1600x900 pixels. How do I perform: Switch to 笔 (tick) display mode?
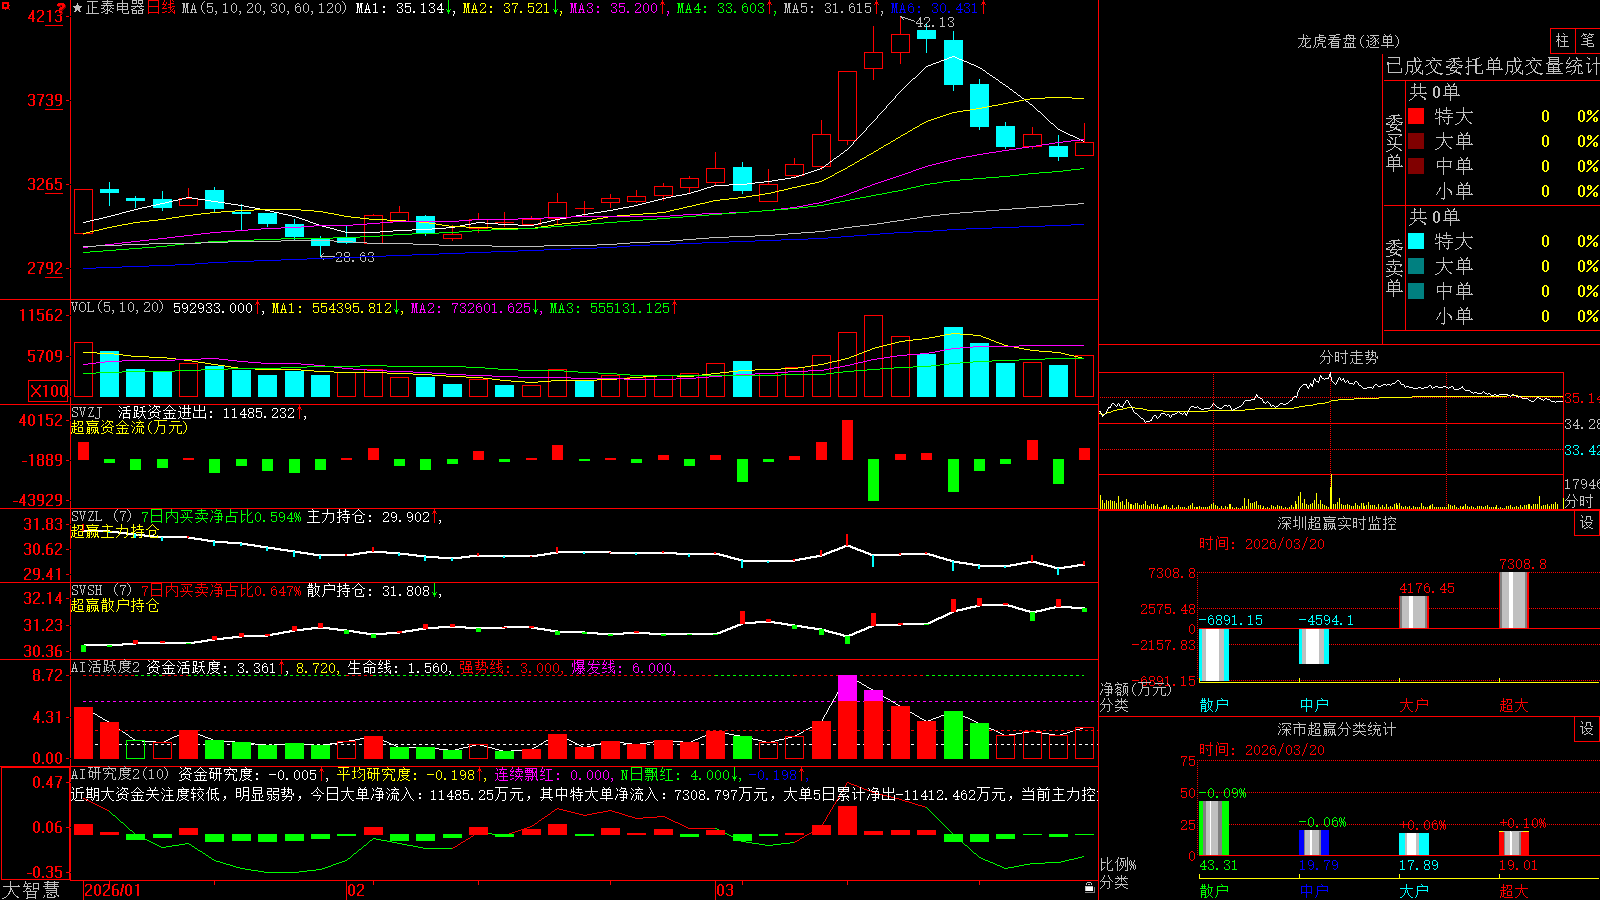(1587, 40)
